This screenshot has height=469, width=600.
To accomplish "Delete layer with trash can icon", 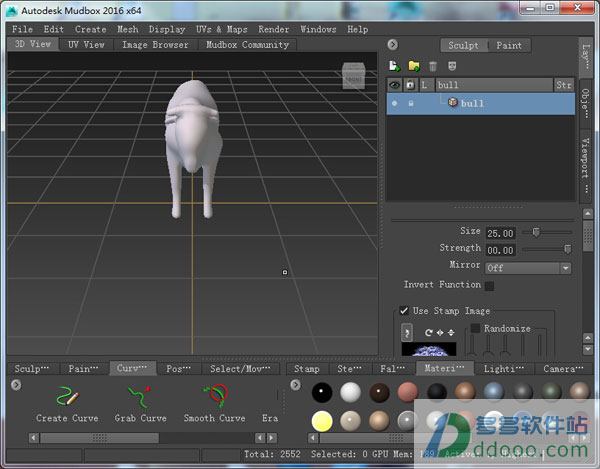I will coord(433,66).
